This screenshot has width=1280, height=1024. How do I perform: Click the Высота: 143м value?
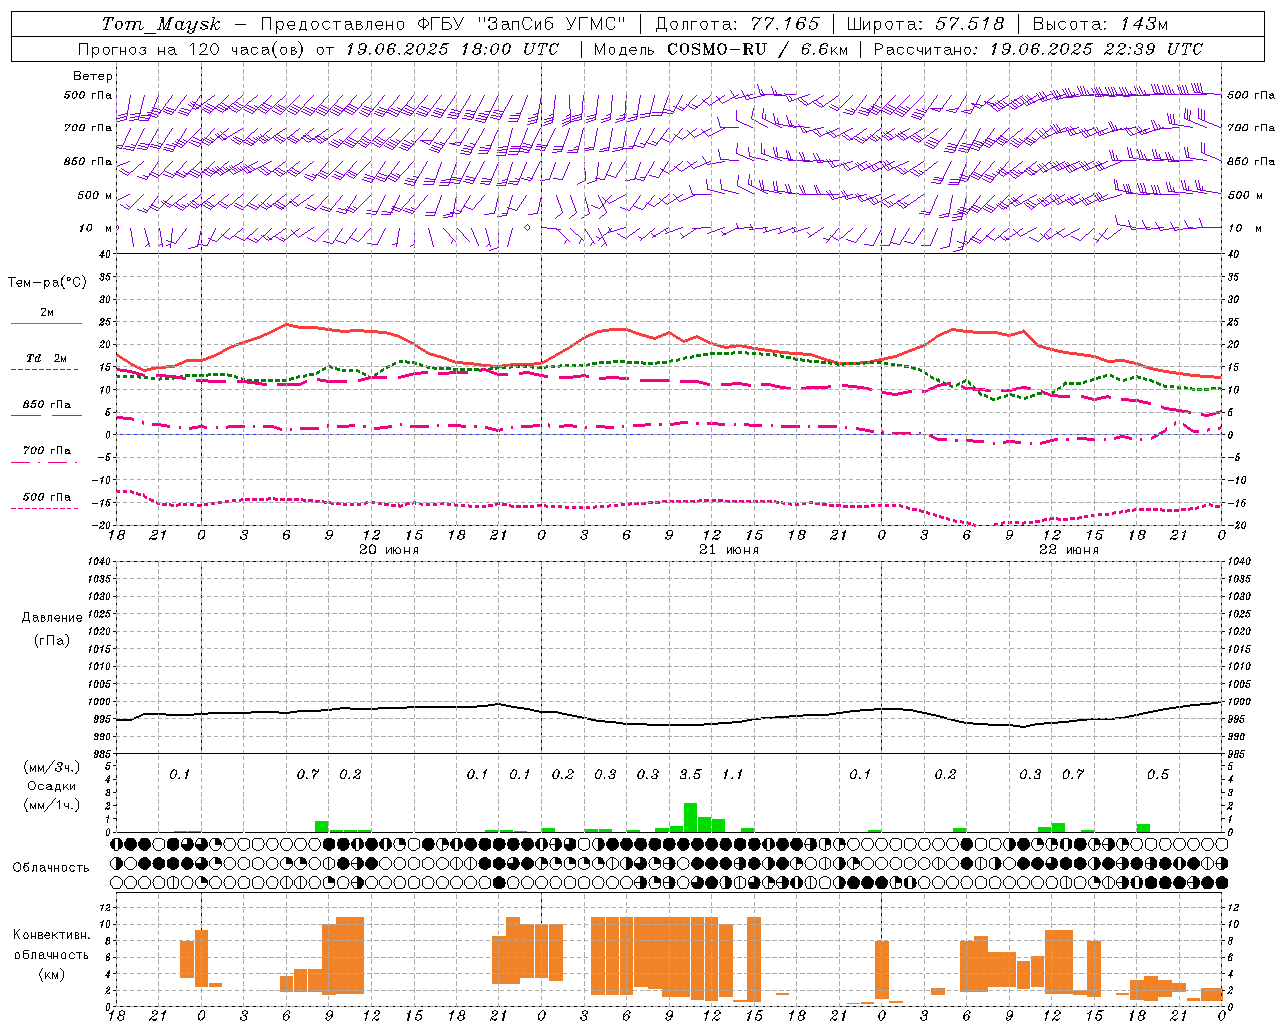click(1100, 24)
